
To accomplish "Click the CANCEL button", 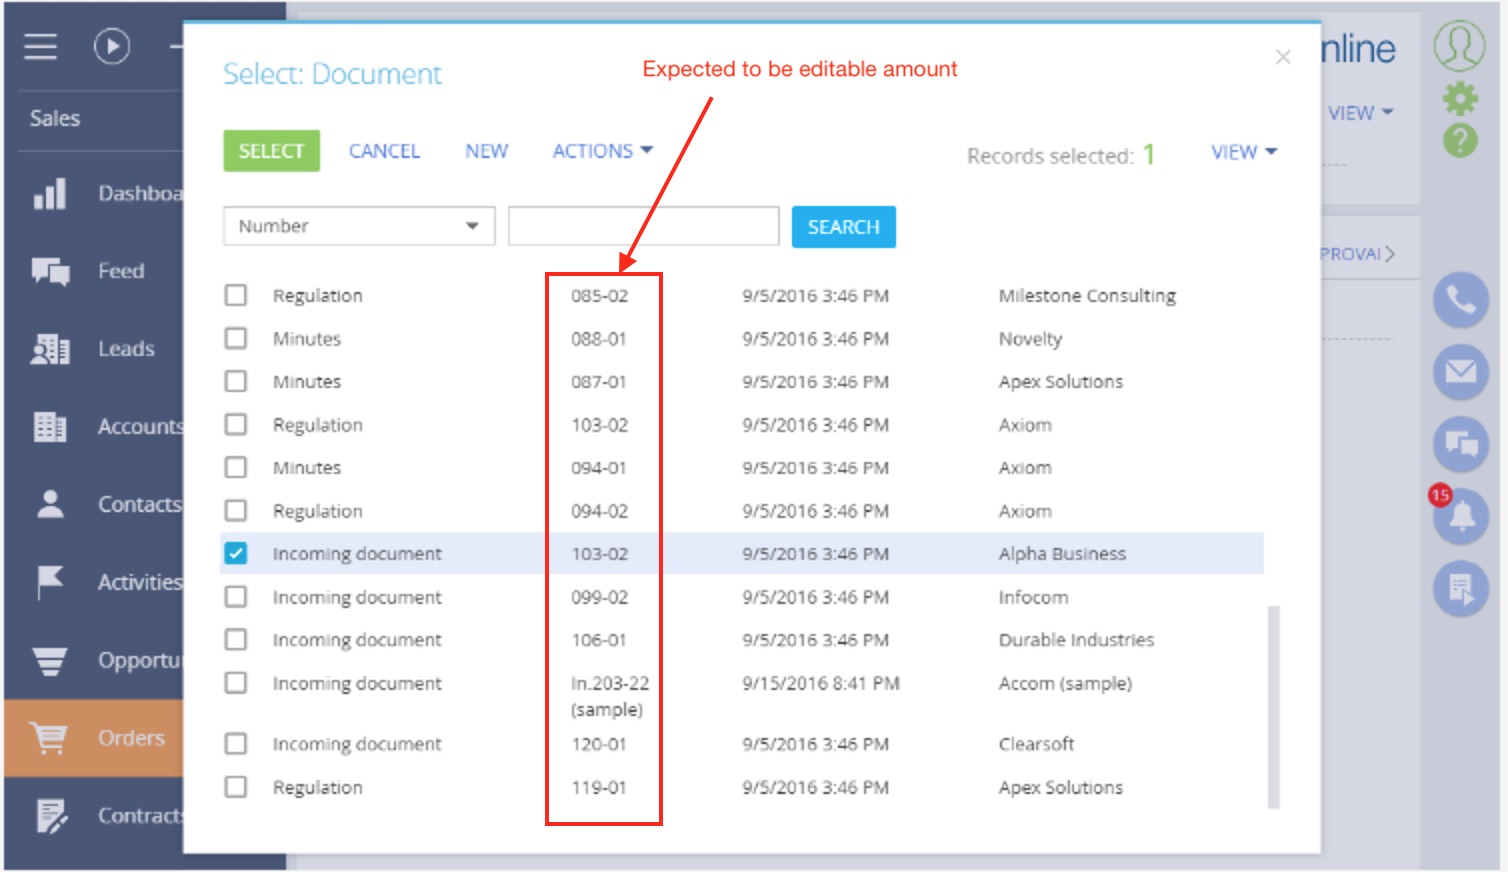I will (x=384, y=151).
